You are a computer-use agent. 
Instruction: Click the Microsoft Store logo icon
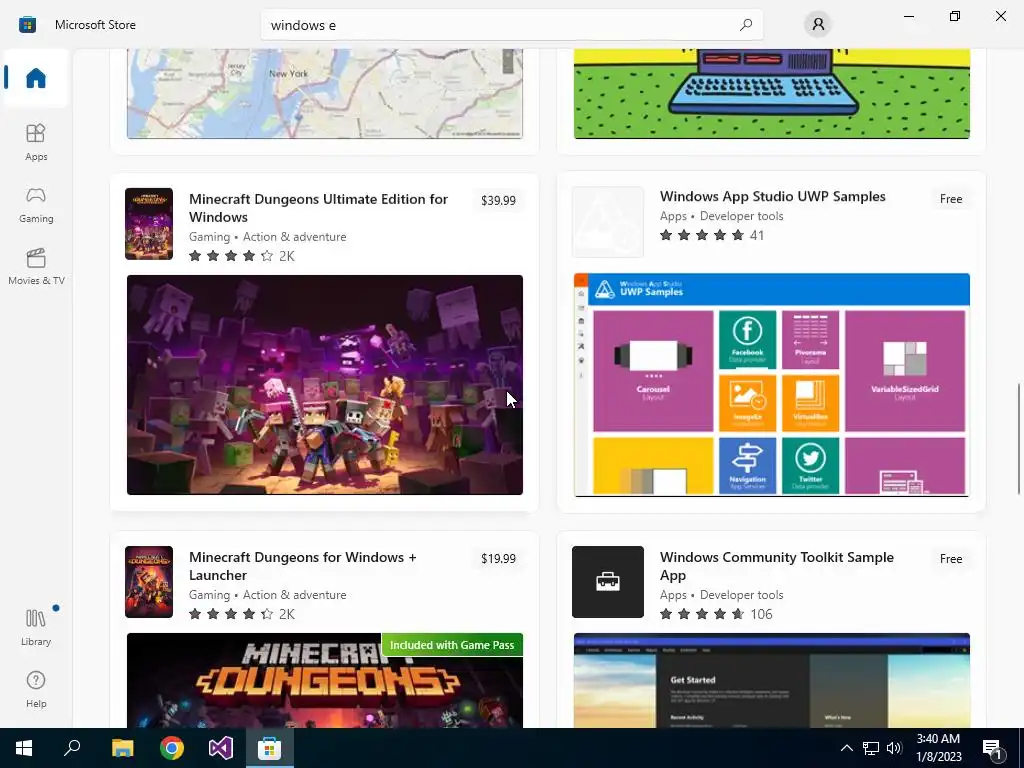click(27, 25)
